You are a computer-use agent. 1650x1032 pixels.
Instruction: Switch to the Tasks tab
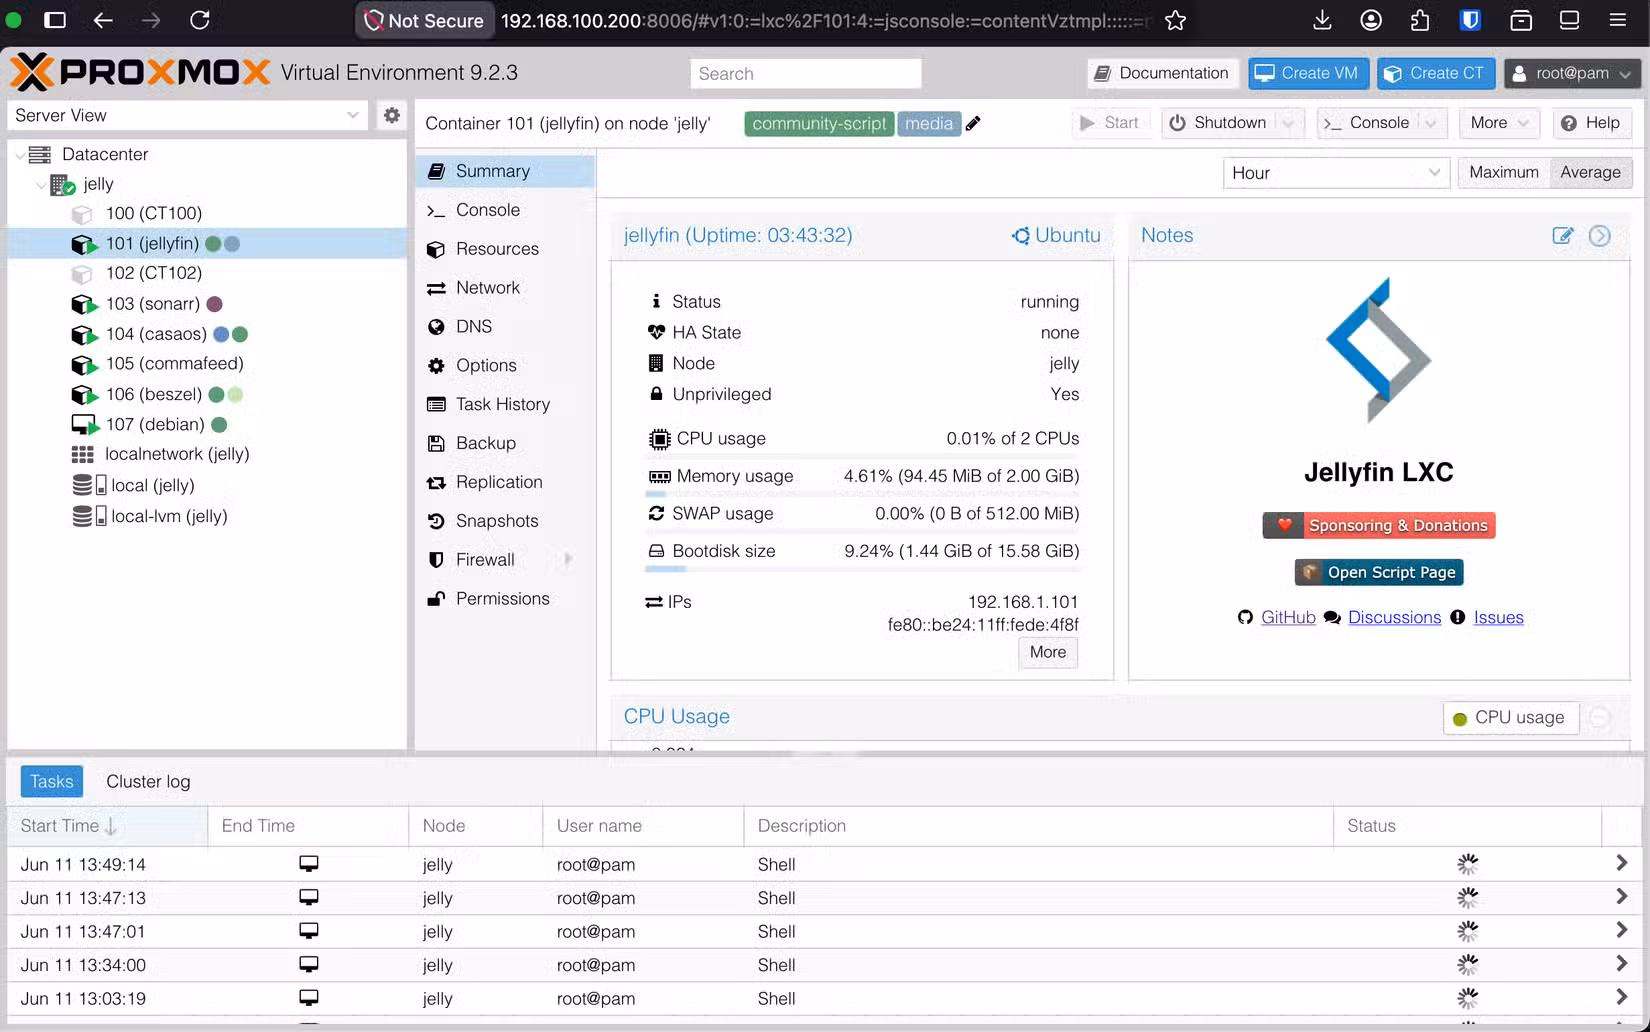51,781
